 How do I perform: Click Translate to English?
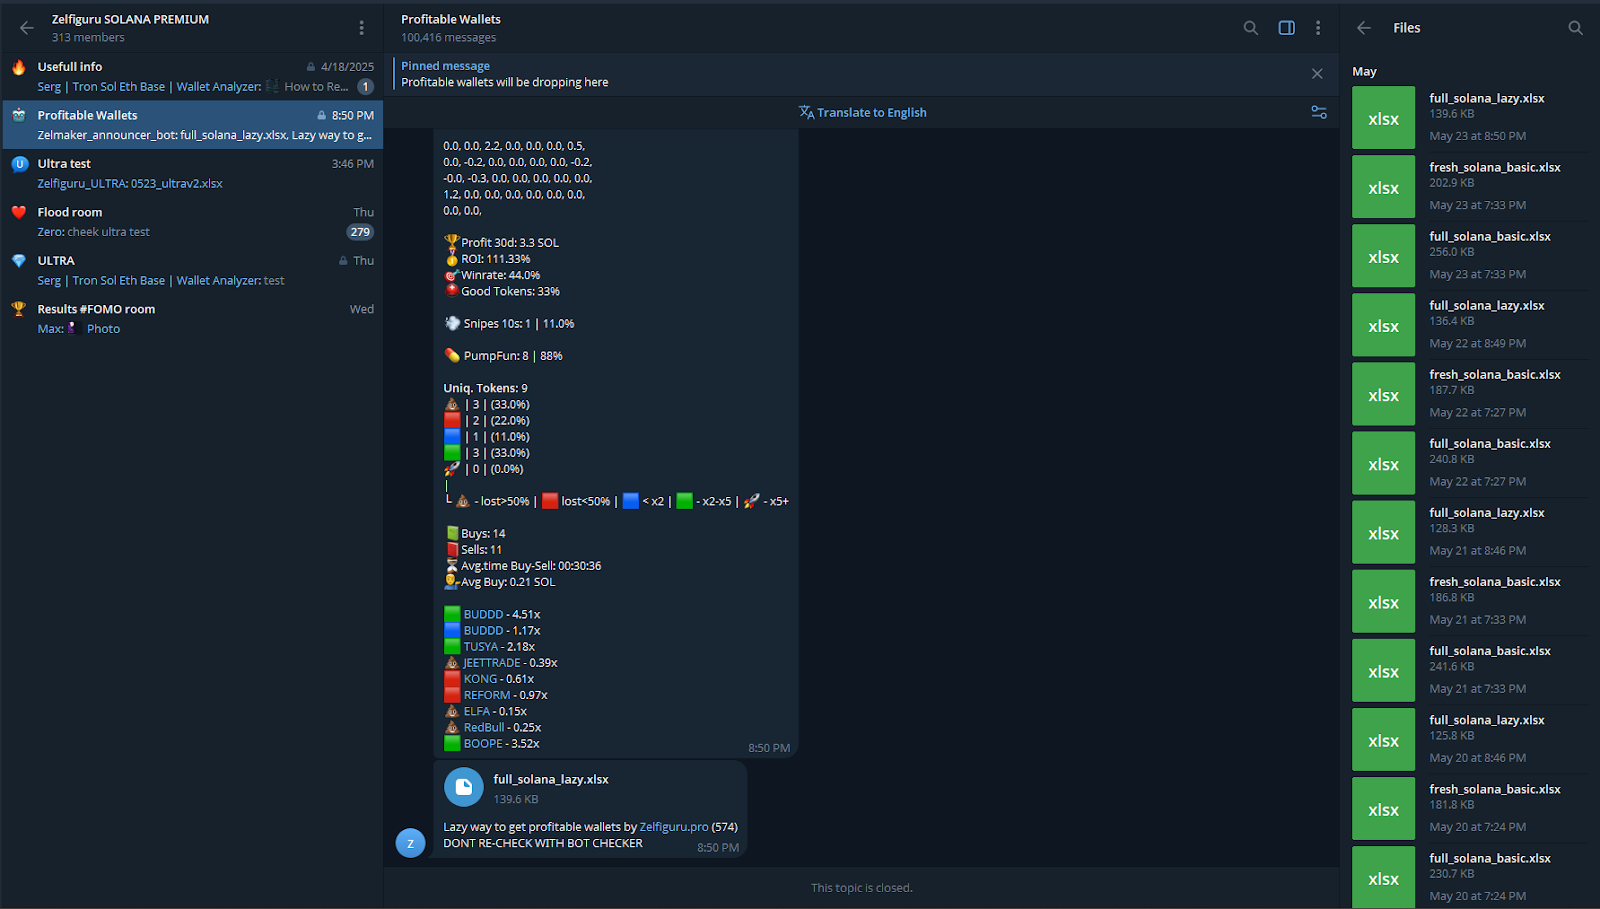pyautogui.click(x=862, y=113)
